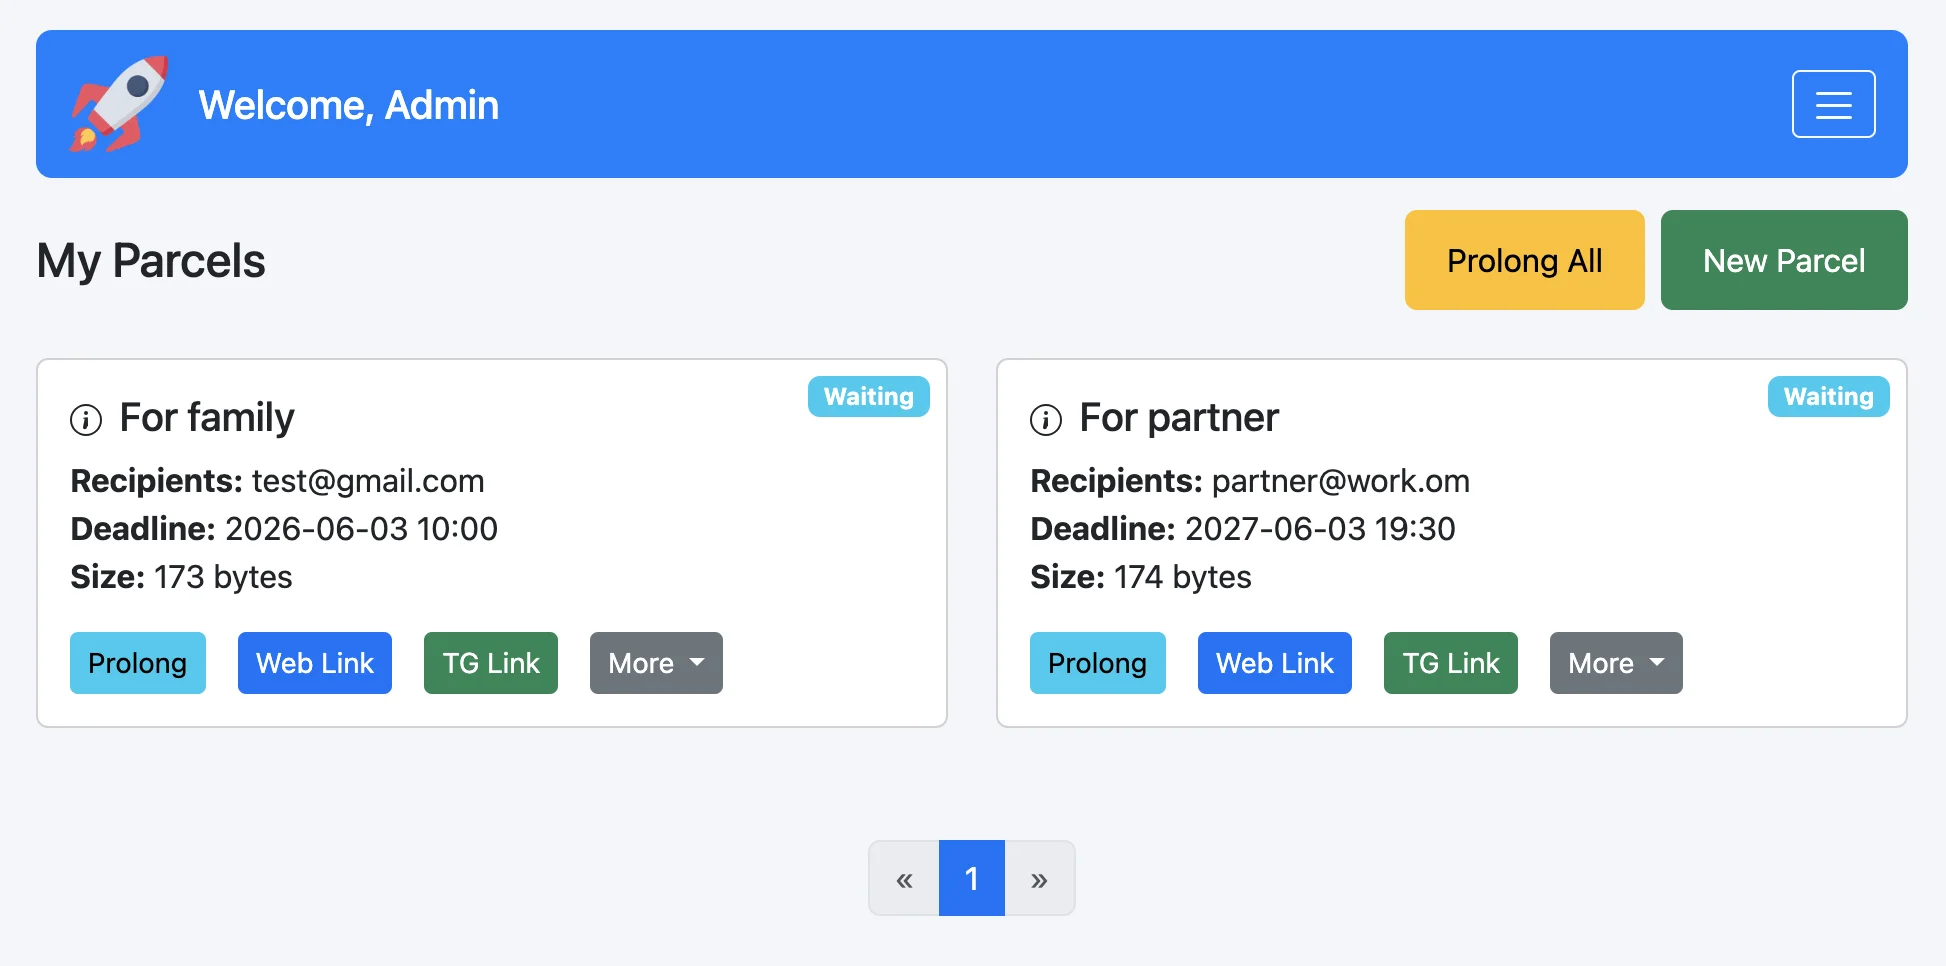Open Web Link for For partner parcel
This screenshot has width=1946, height=966.
tap(1275, 663)
